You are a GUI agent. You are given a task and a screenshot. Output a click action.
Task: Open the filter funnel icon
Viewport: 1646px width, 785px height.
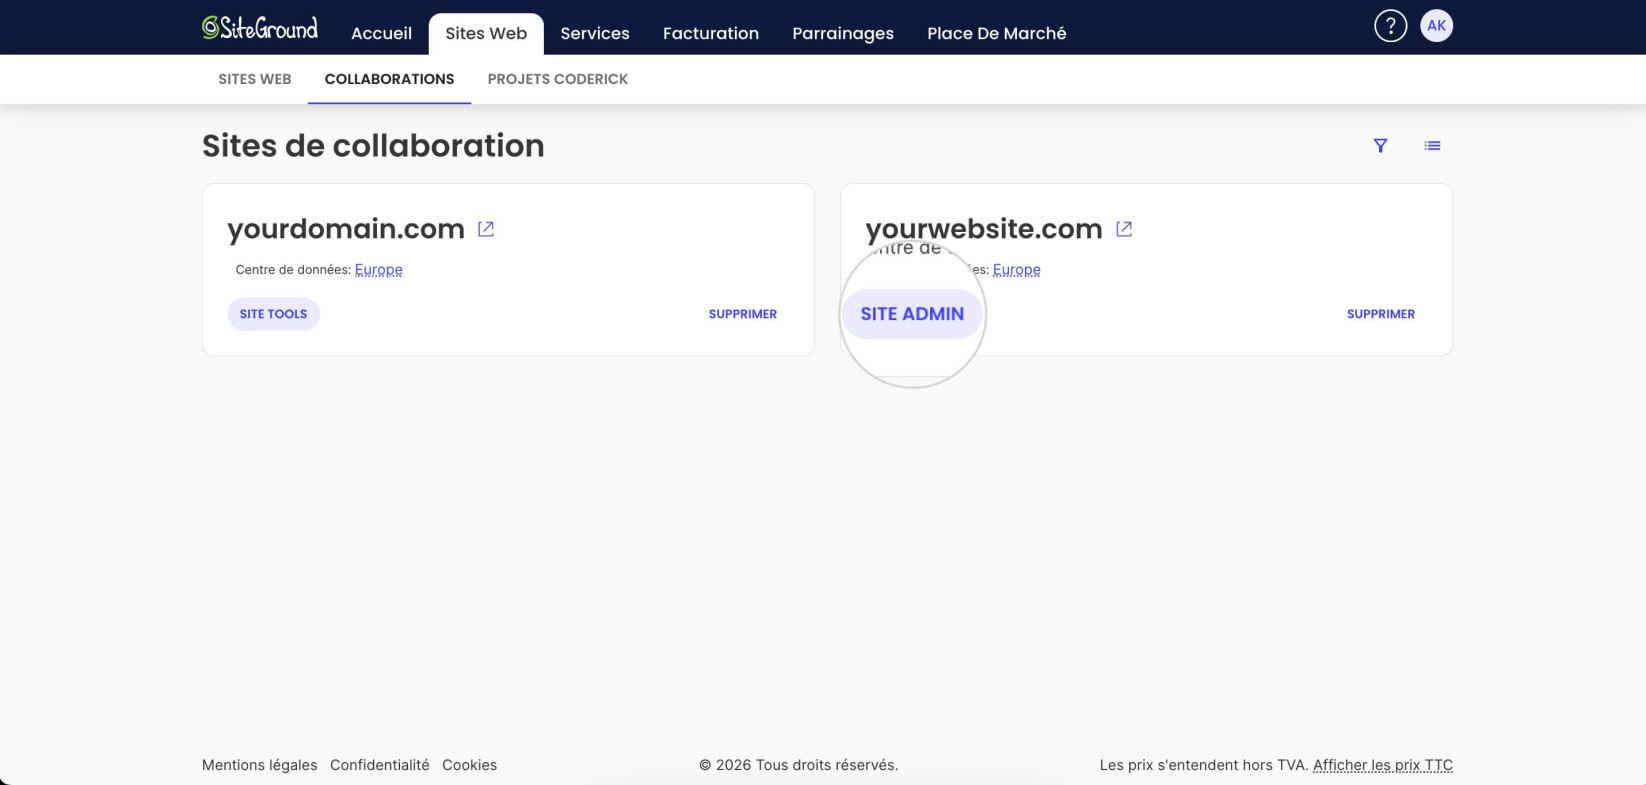(1380, 146)
